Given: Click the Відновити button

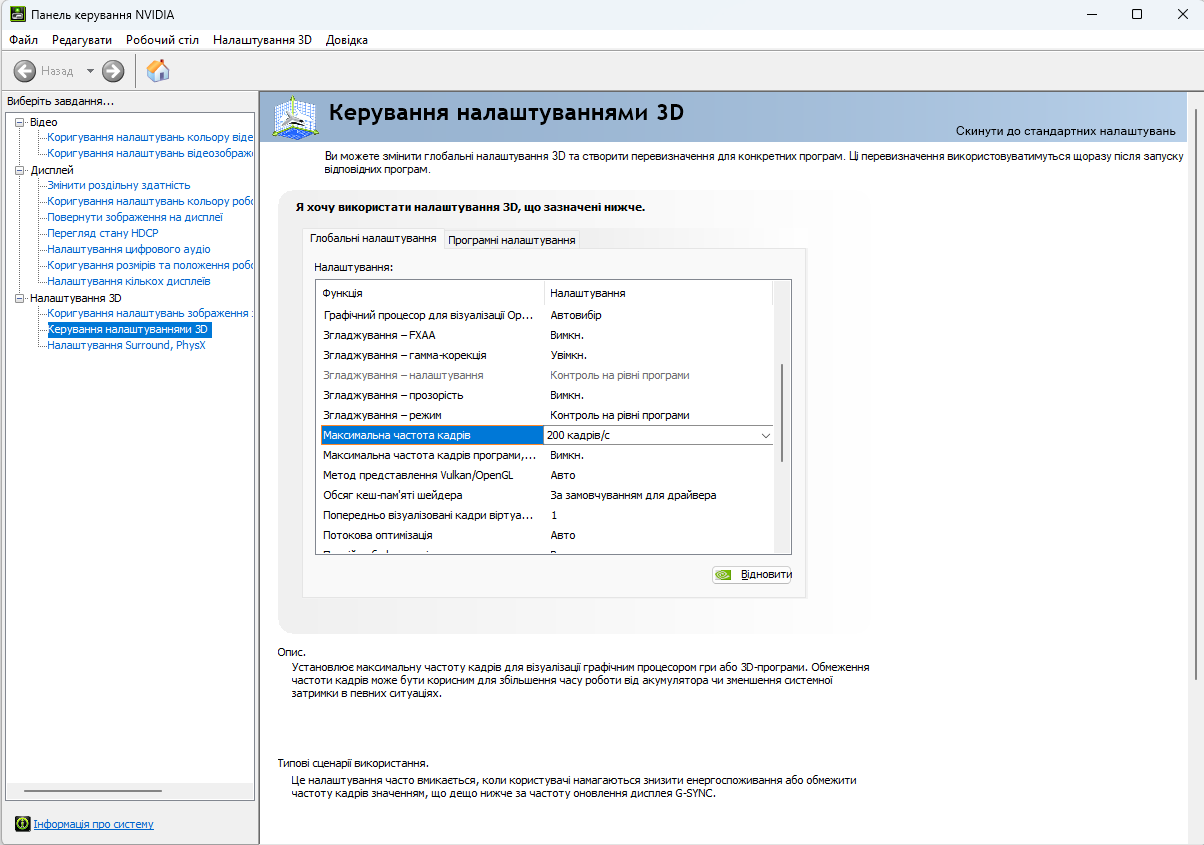Looking at the screenshot, I should [x=752, y=575].
